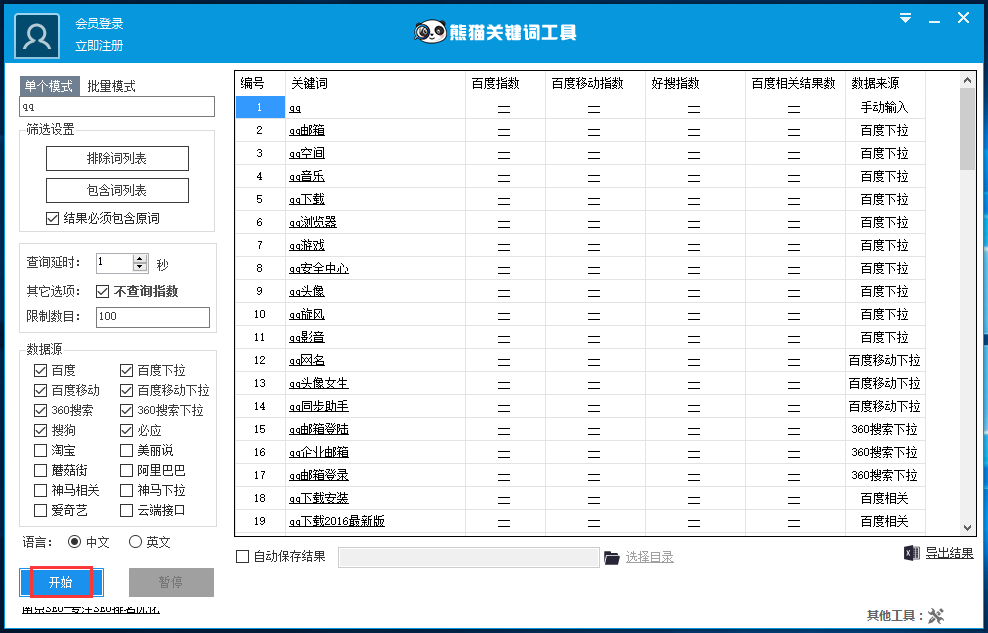
Task: Enable the 淘宝 data source
Action: click(x=40, y=450)
